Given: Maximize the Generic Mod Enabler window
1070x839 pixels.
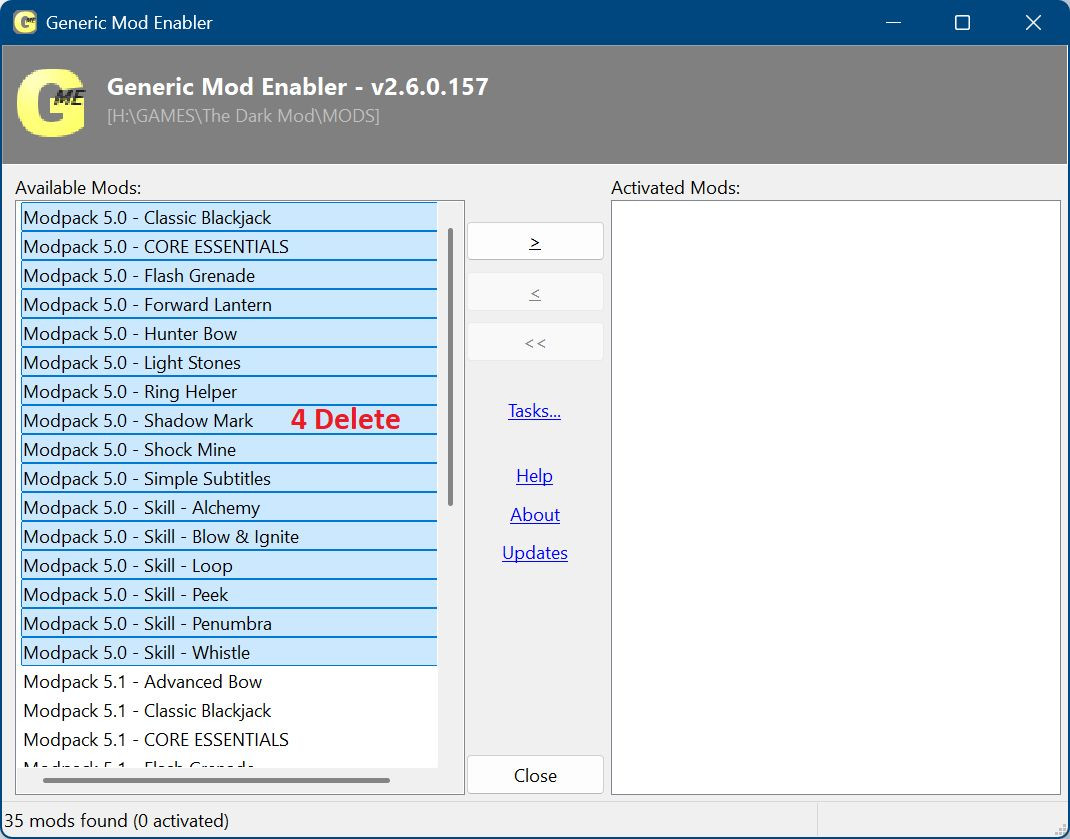Looking at the screenshot, I should coord(962,23).
